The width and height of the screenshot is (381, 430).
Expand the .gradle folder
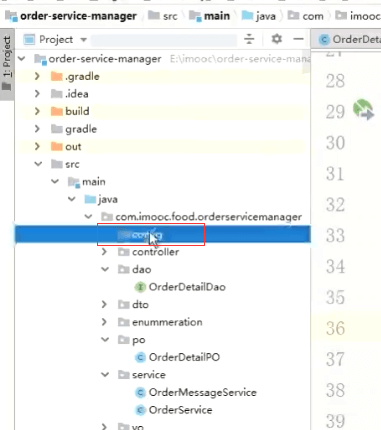tap(37, 76)
